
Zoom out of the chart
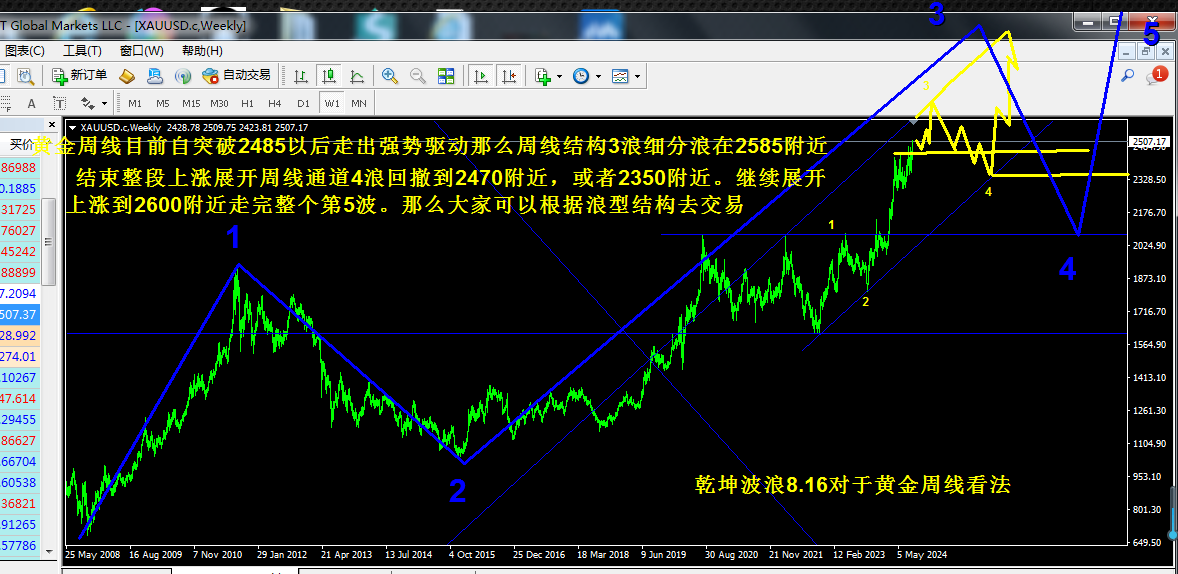point(418,76)
